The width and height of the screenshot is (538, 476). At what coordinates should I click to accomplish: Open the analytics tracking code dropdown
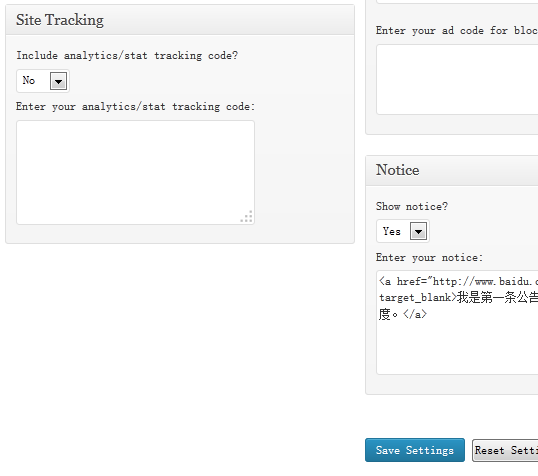(43, 81)
